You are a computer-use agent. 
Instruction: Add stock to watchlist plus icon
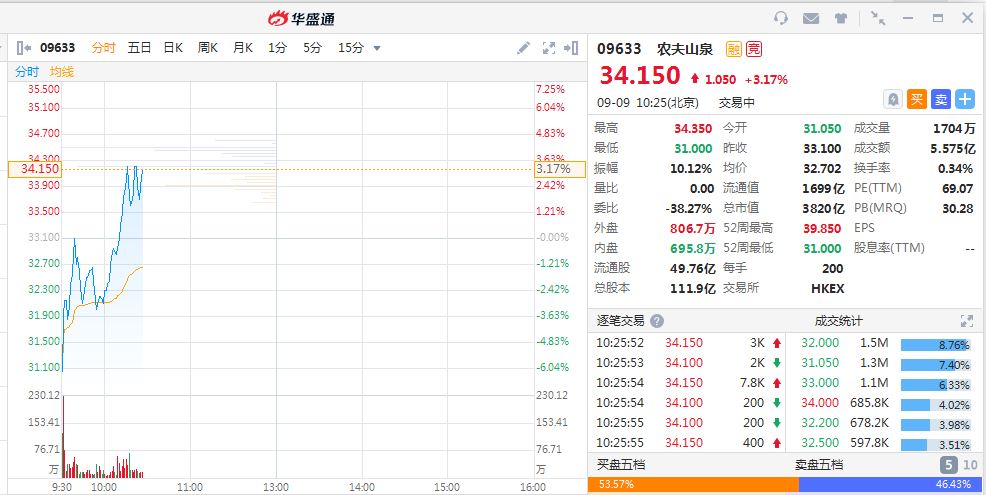(965, 98)
